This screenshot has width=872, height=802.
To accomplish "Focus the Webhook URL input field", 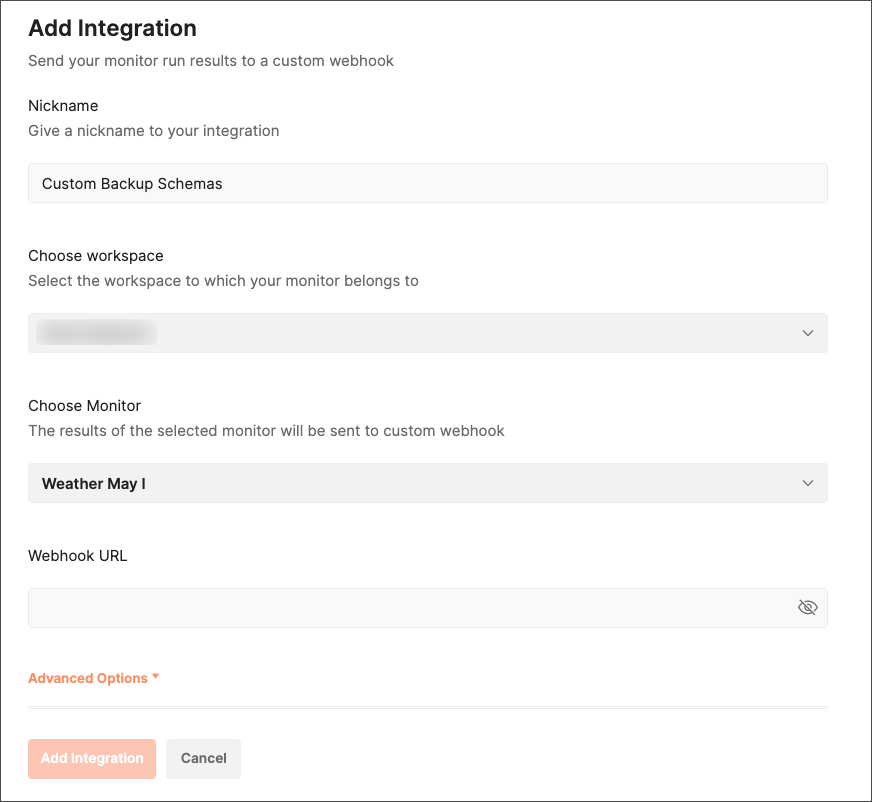I will (410, 608).
